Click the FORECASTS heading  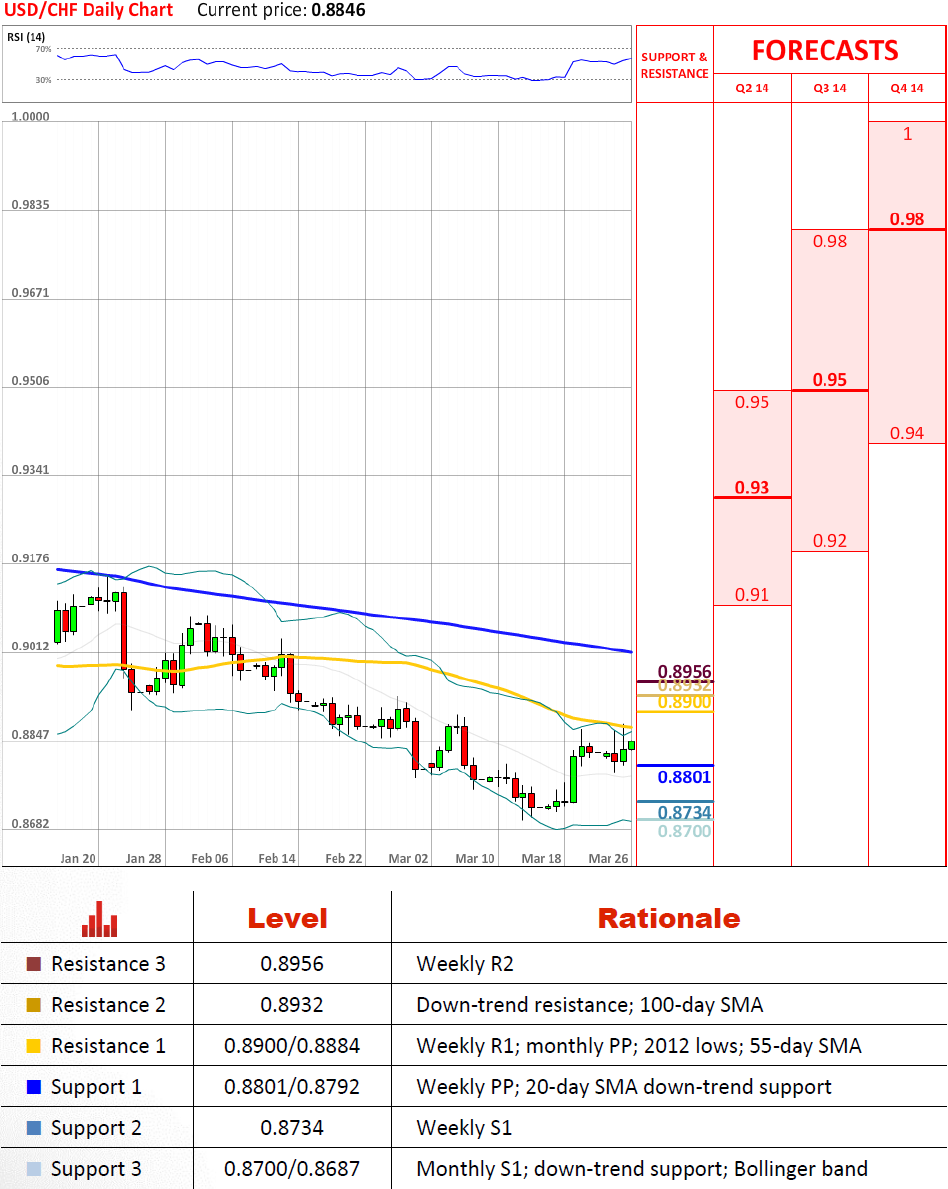click(x=825, y=51)
